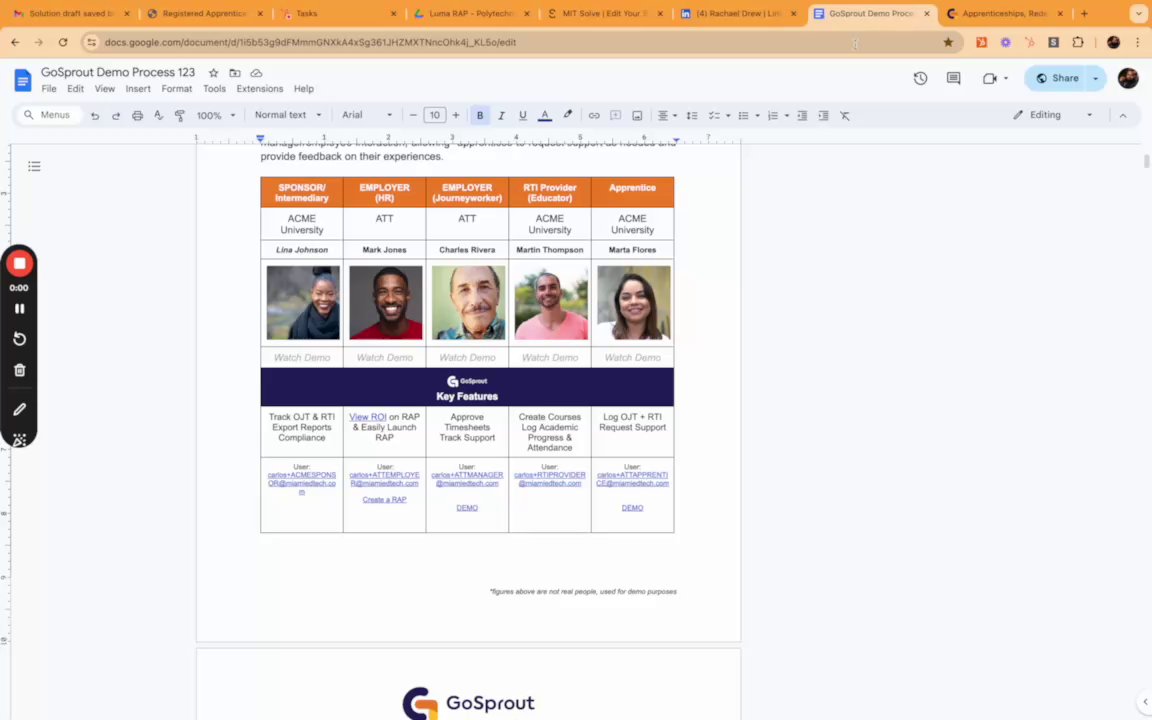This screenshot has width=1152, height=720.
Task: Activate the paint format tool
Action: 180,115
